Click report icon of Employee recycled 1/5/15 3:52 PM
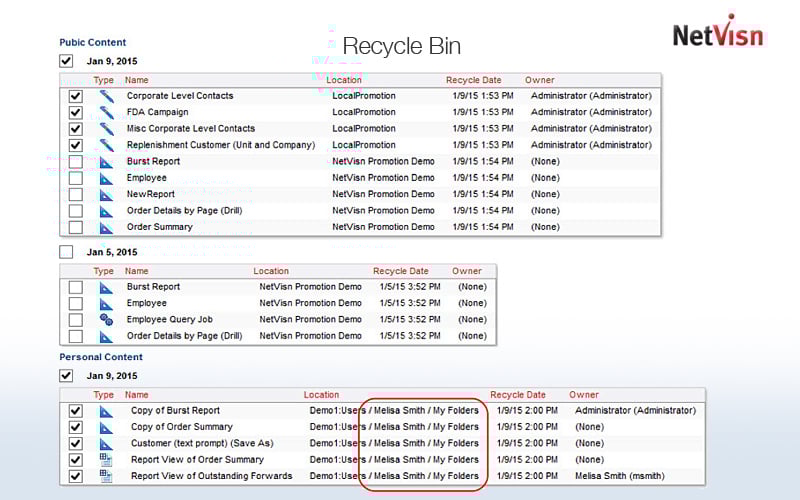This screenshot has height=500, width=800. tap(106, 304)
